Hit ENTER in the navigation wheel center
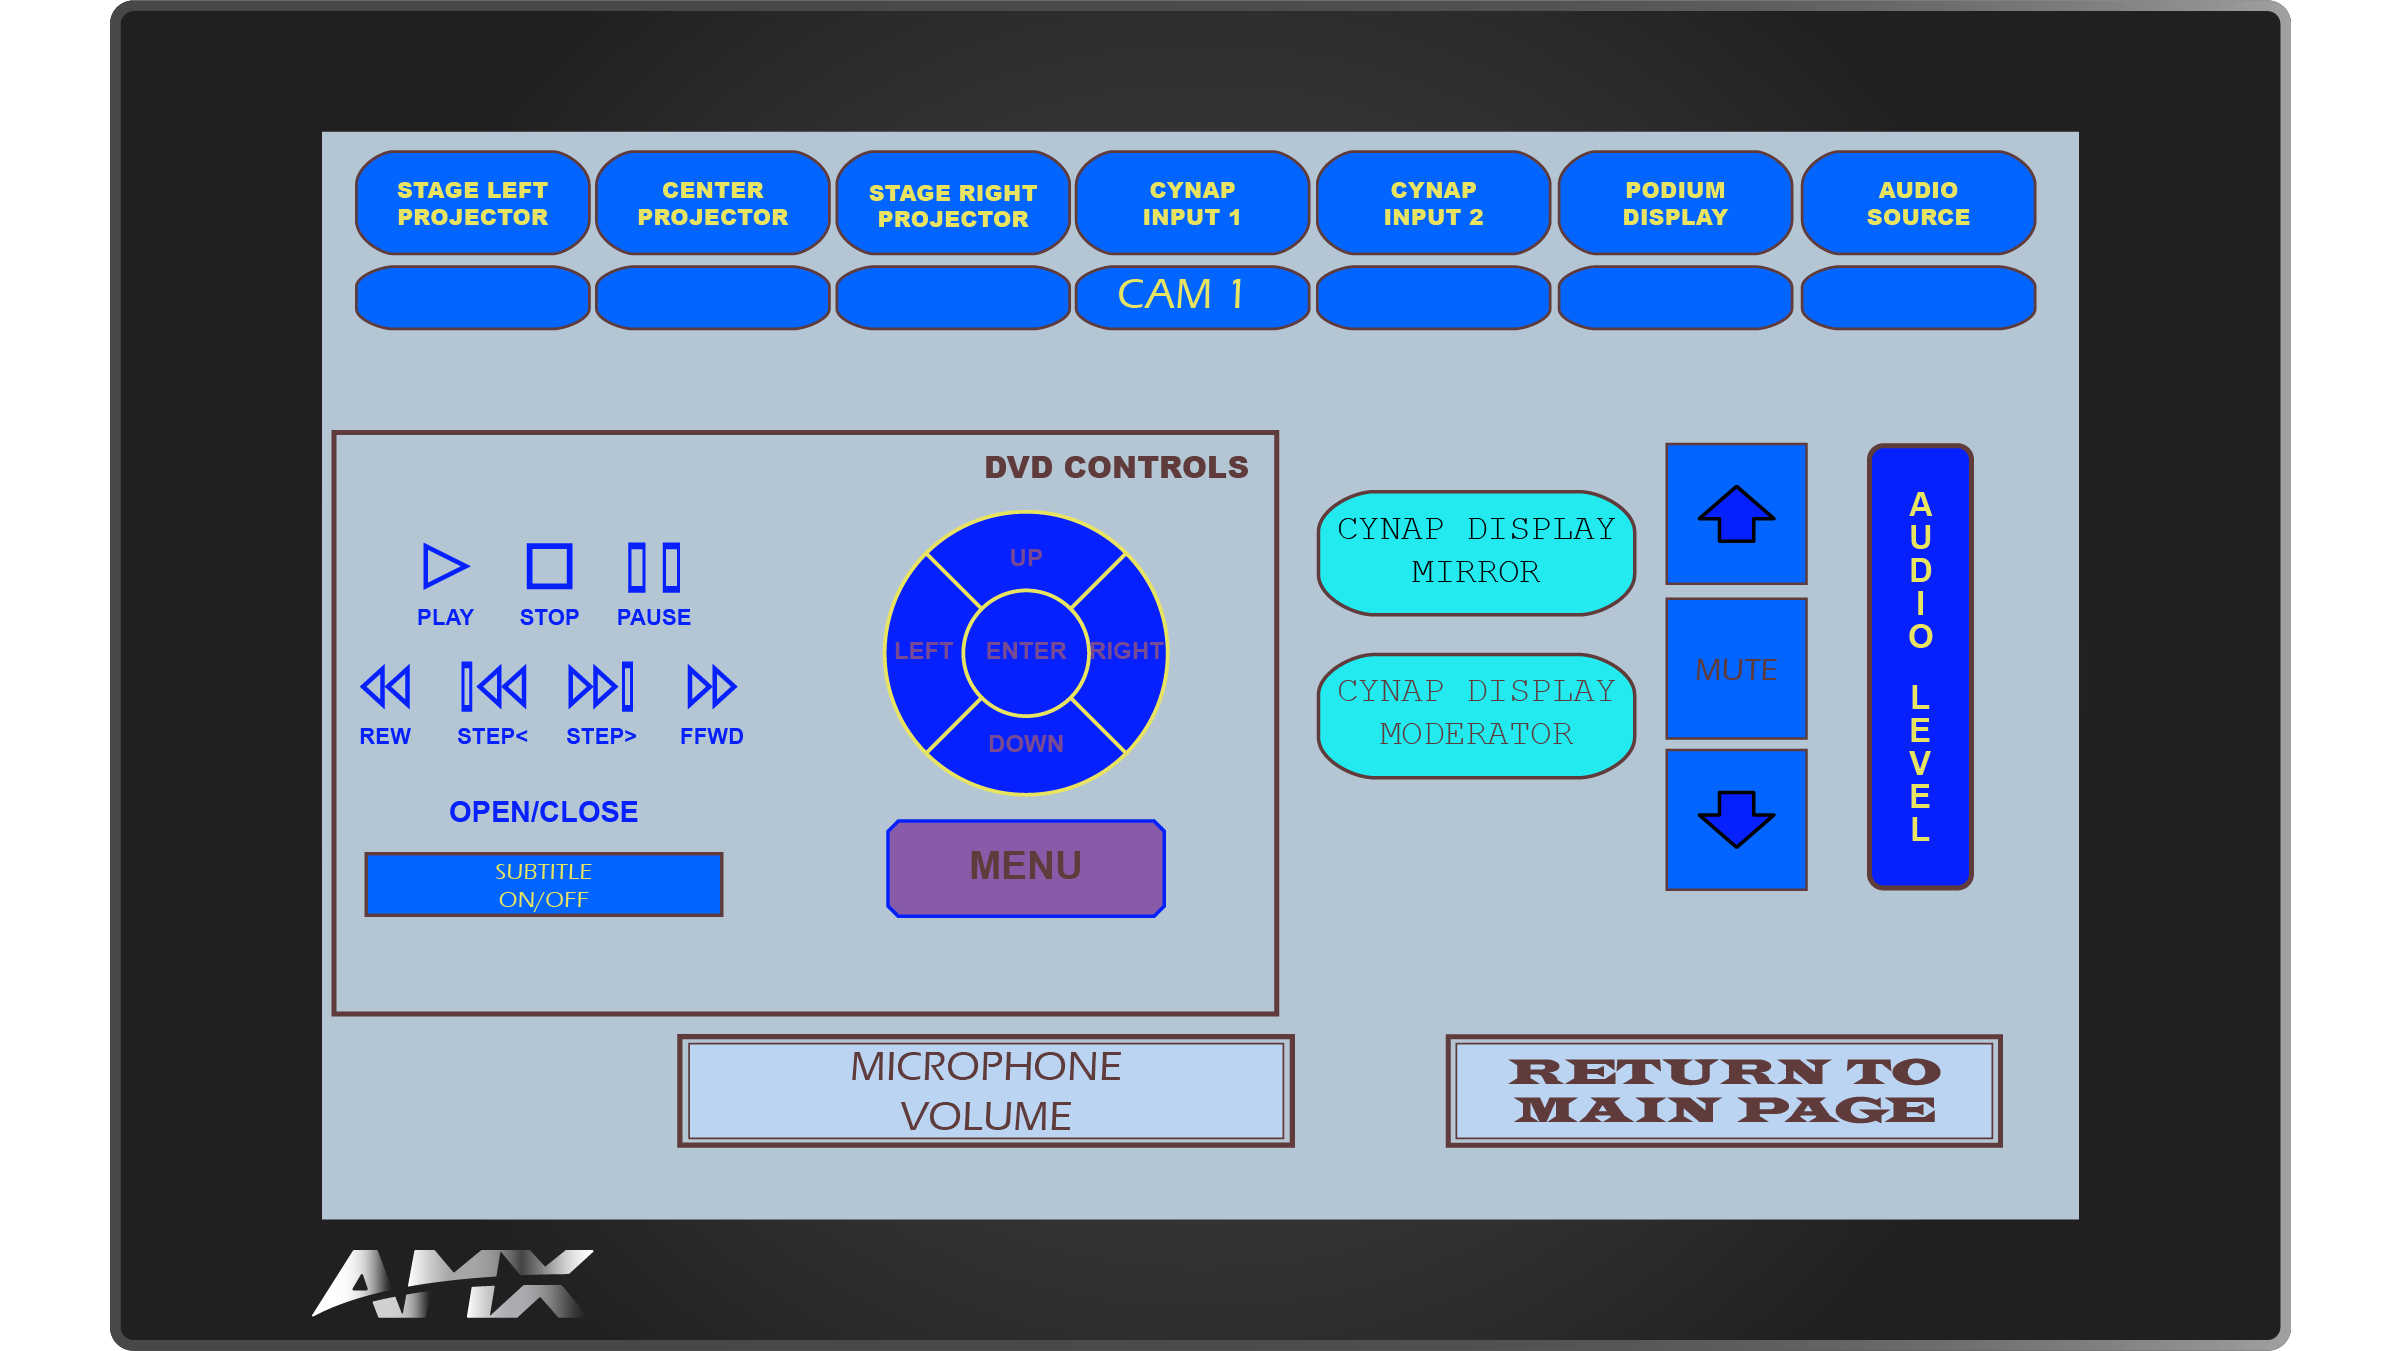The image size is (2401, 1351). [1026, 652]
